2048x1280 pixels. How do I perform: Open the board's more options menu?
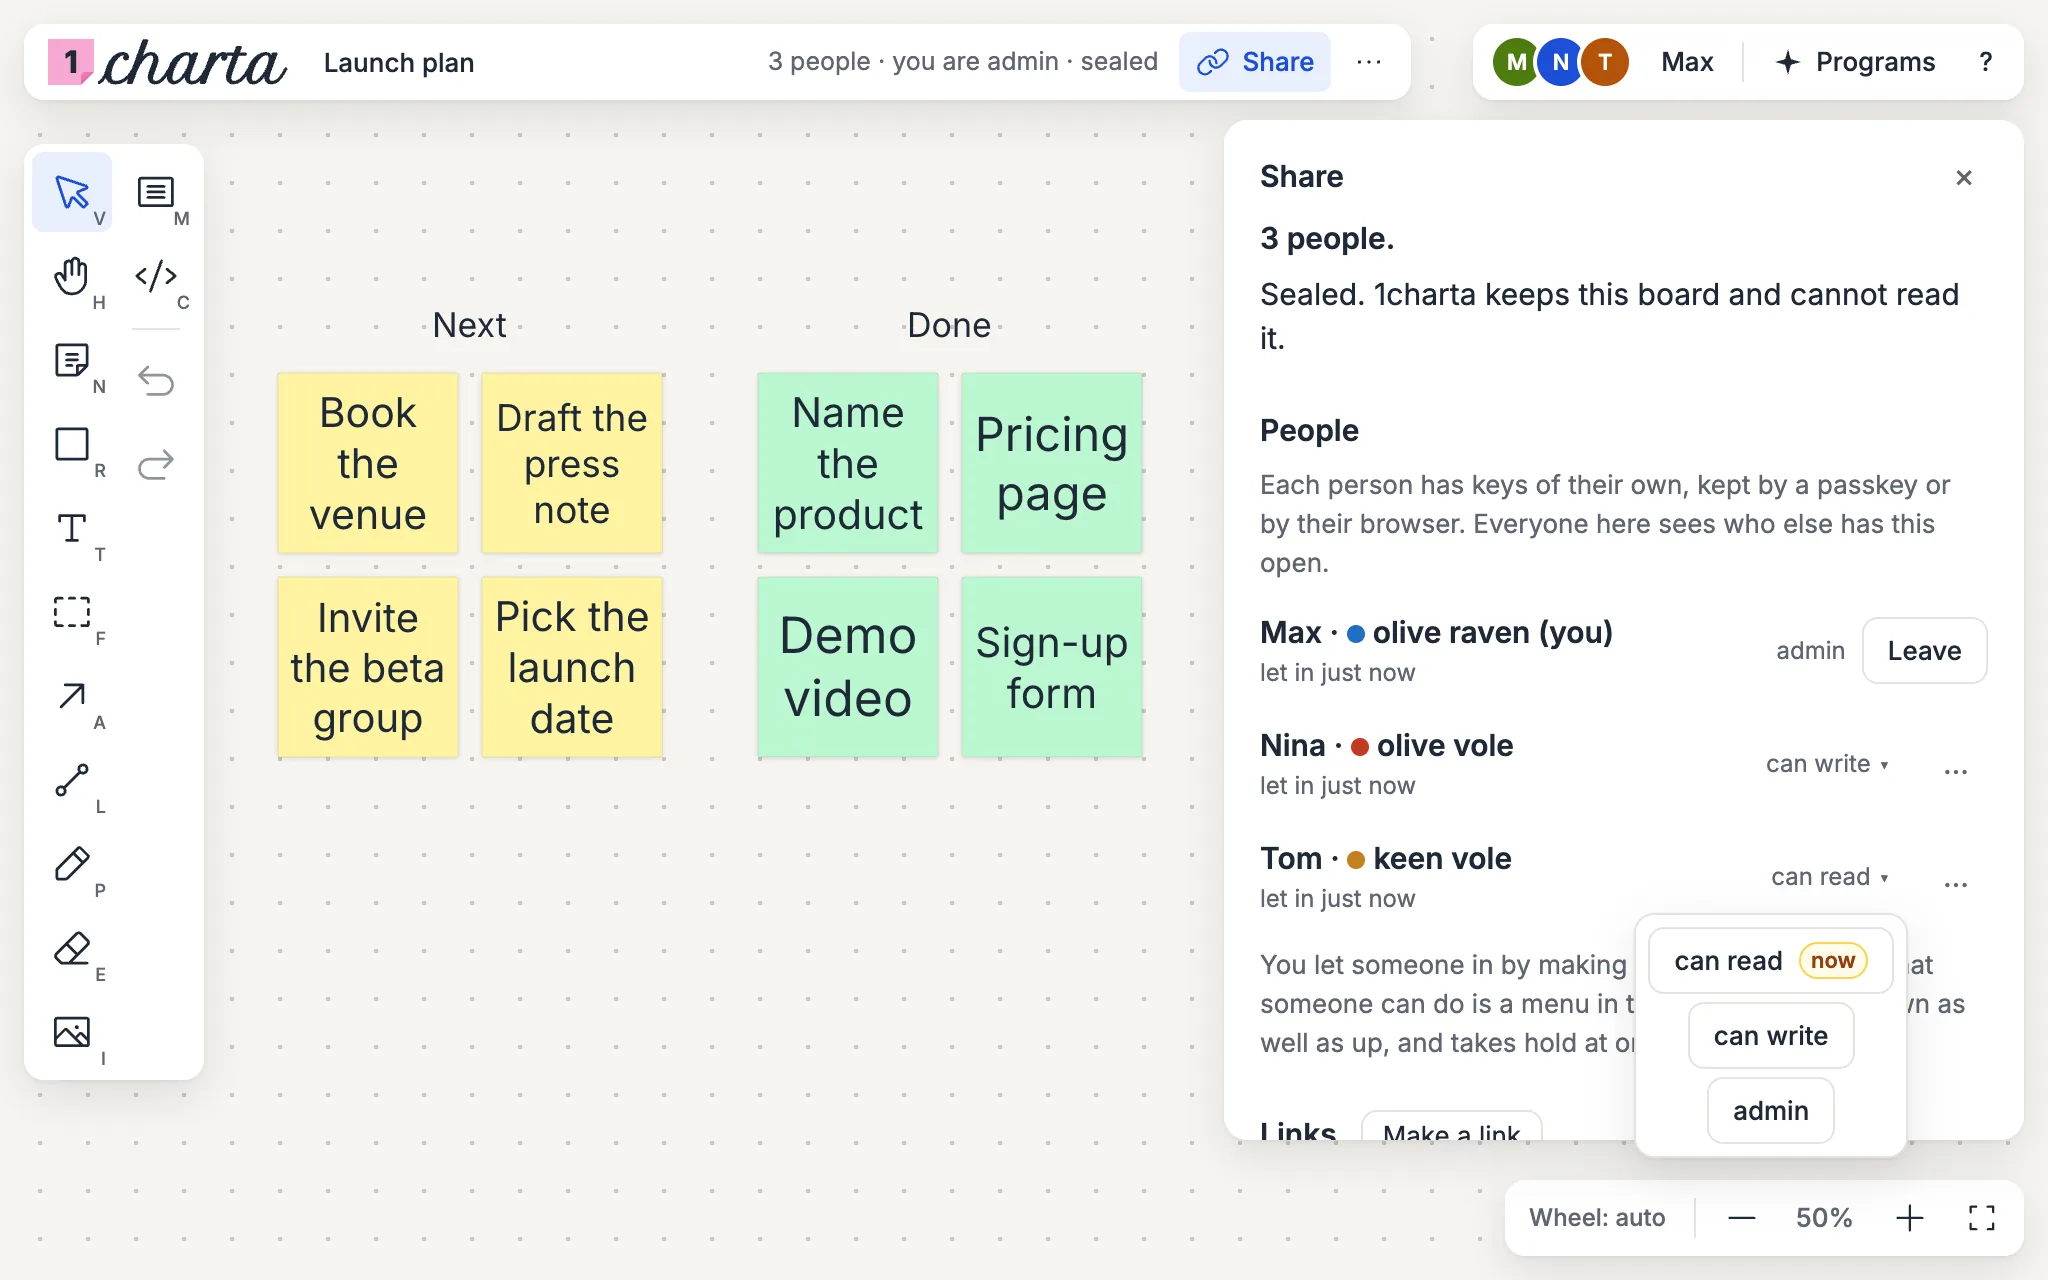pyautogui.click(x=1369, y=62)
